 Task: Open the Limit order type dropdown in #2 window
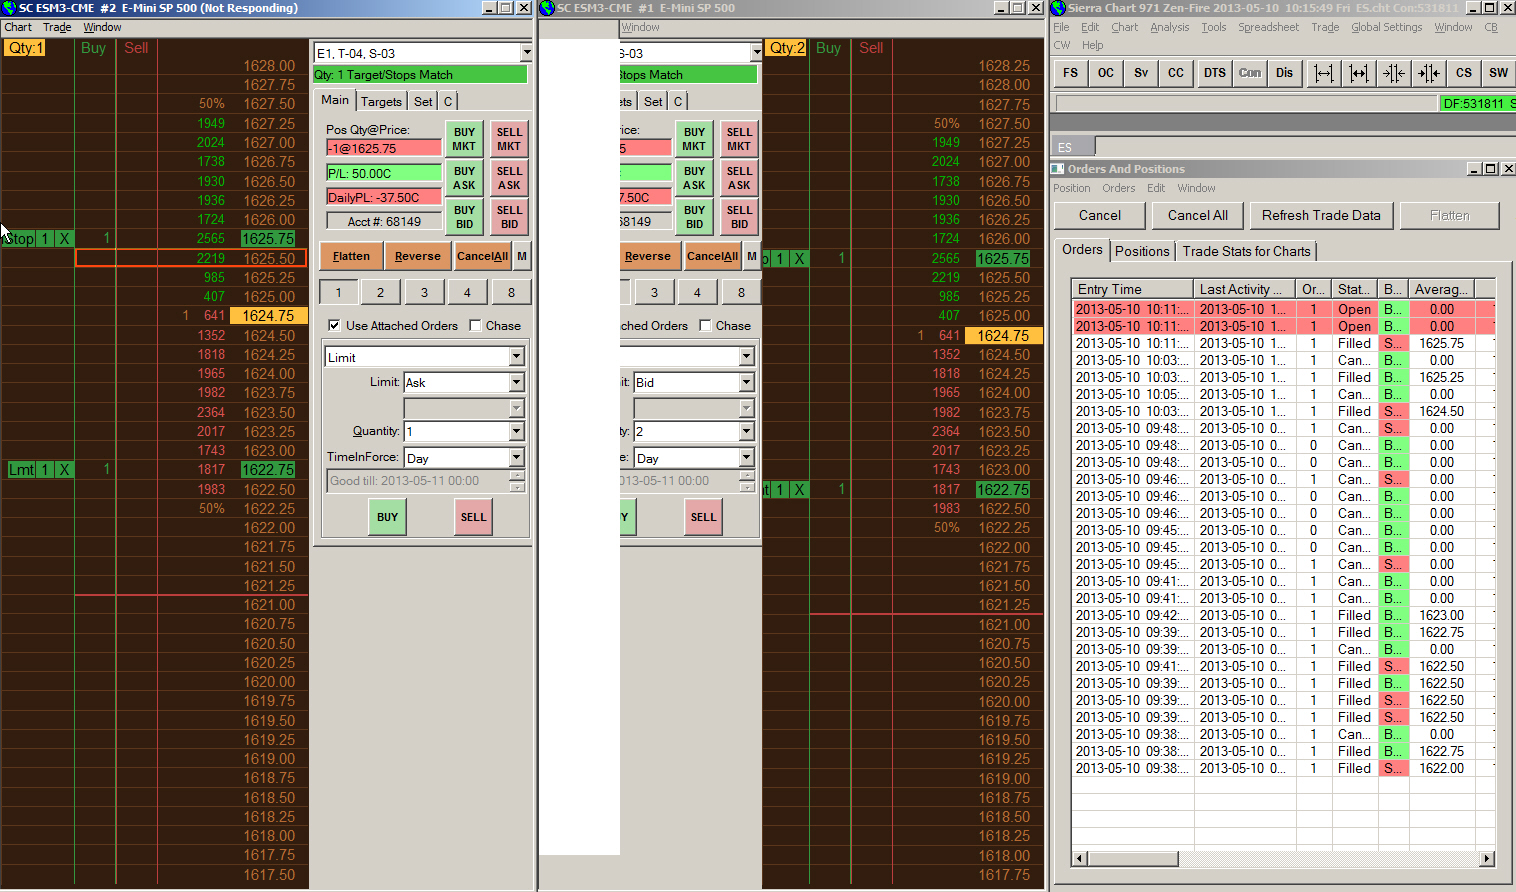517,358
